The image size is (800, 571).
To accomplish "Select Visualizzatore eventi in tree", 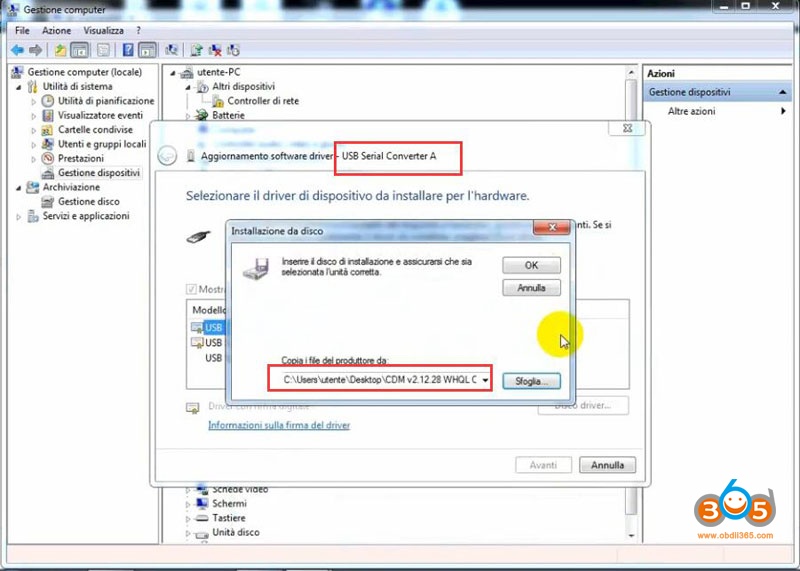I will [x=100, y=115].
